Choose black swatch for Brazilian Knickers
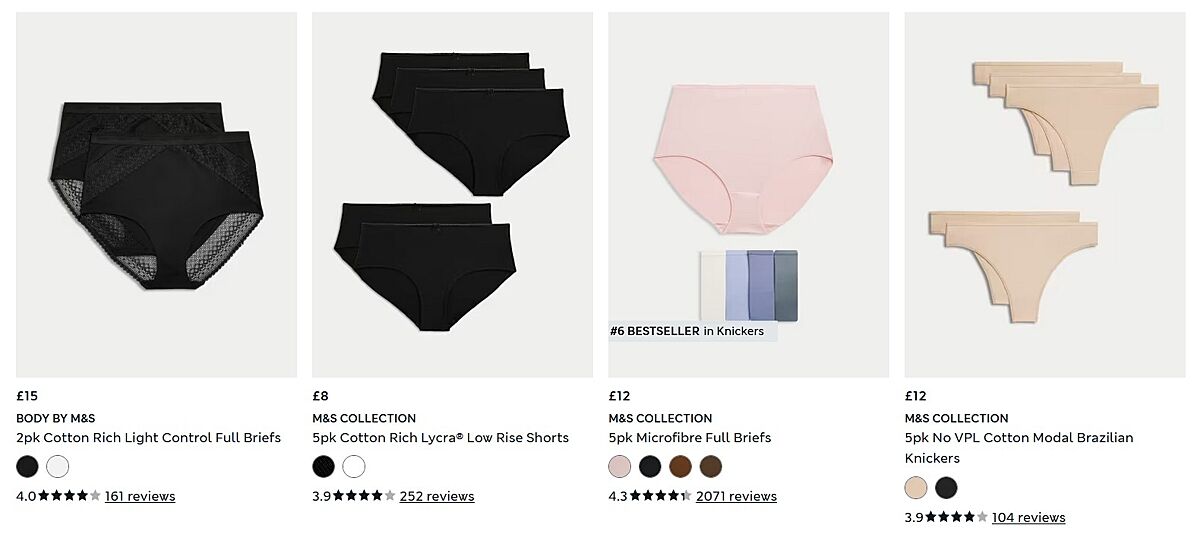This screenshot has width=1200, height=544. pos(946,487)
